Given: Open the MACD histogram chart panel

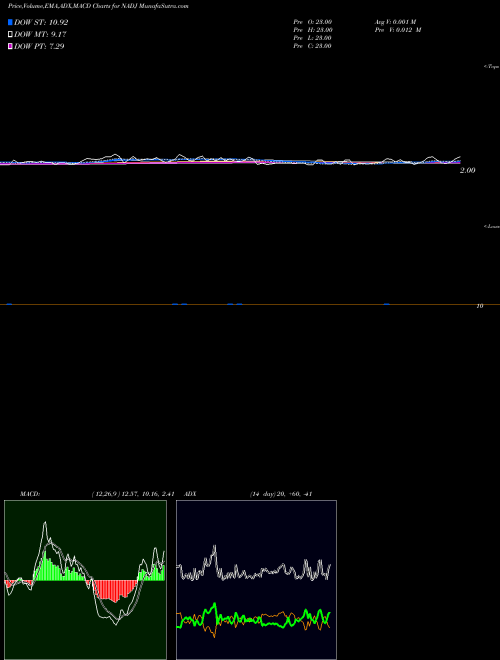Looking at the screenshot, I should tap(85, 580).
